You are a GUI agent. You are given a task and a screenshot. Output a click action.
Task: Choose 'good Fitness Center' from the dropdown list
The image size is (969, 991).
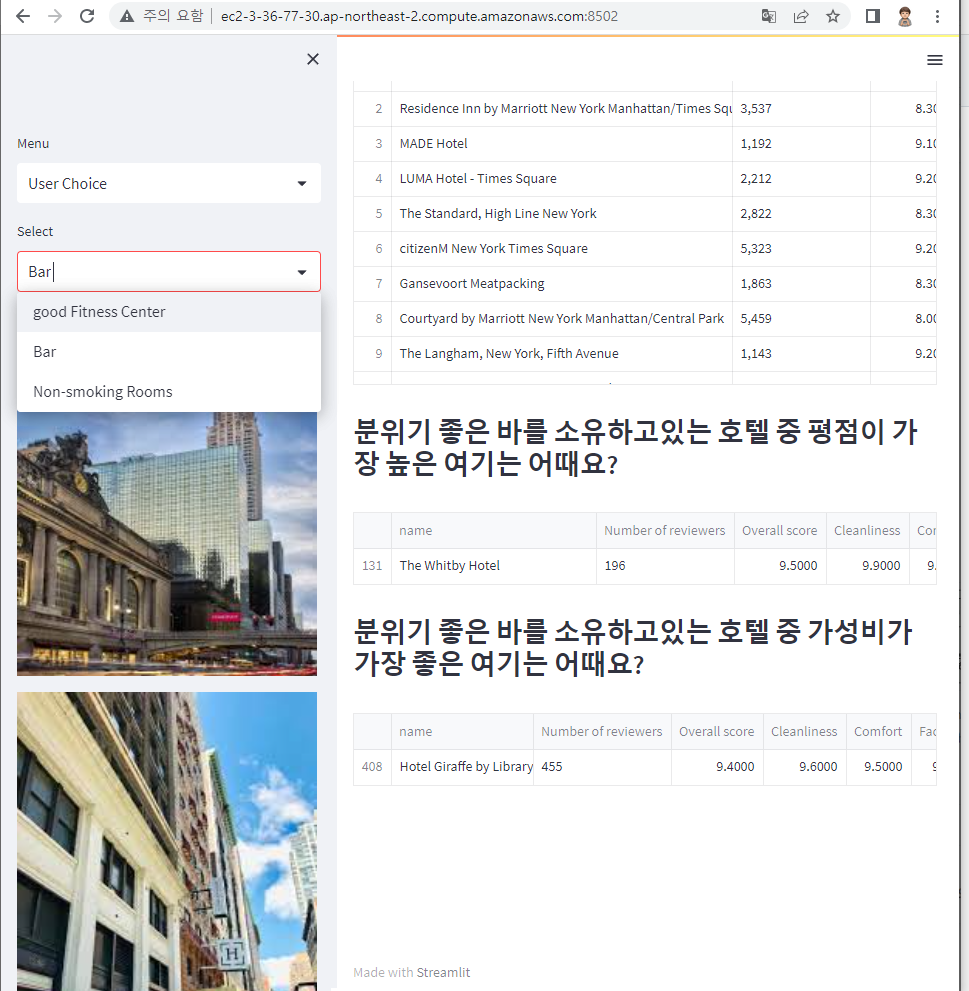click(99, 311)
